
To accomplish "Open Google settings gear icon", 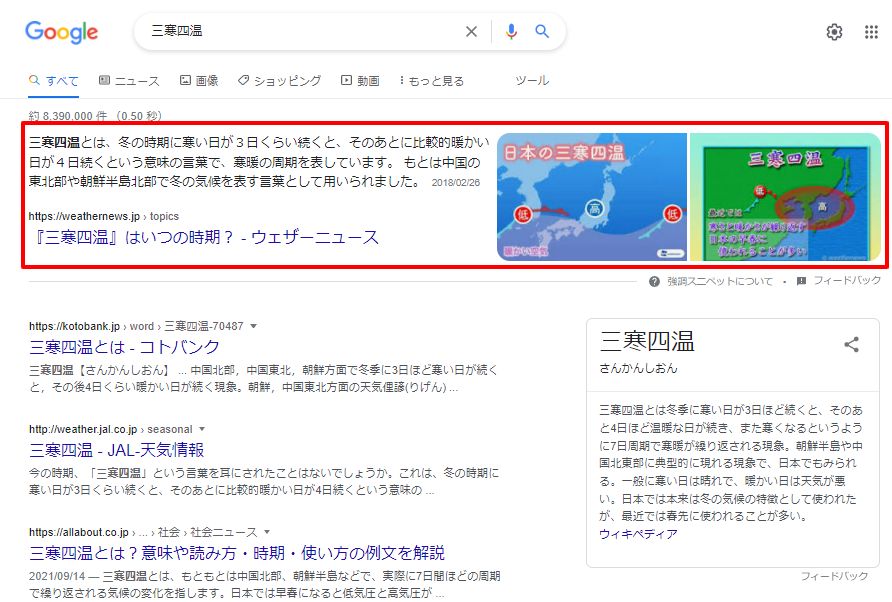I will (x=834, y=32).
